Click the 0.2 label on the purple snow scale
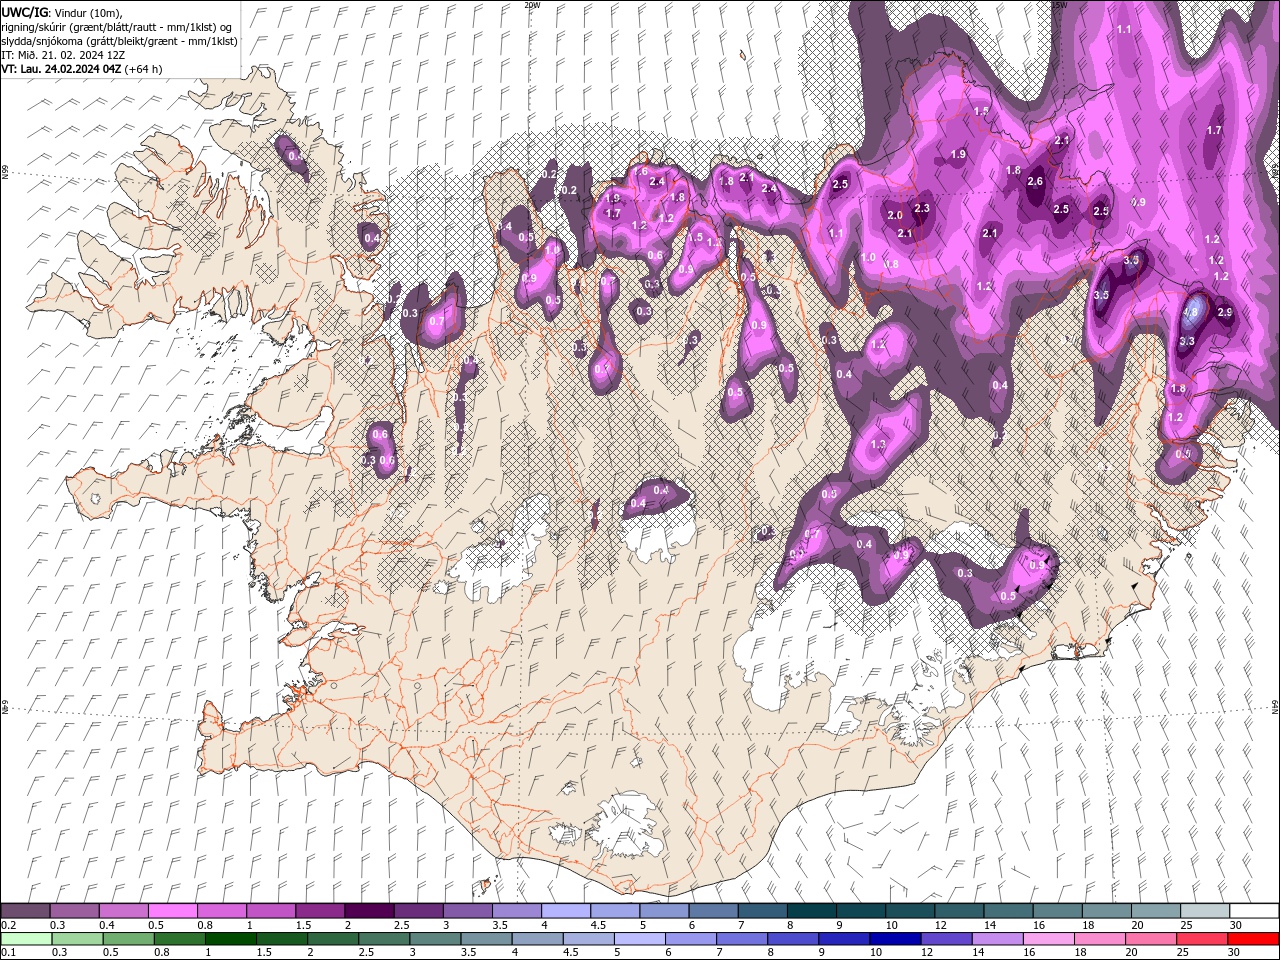This screenshot has width=1280, height=960. pyautogui.click(x=8, y=925)
